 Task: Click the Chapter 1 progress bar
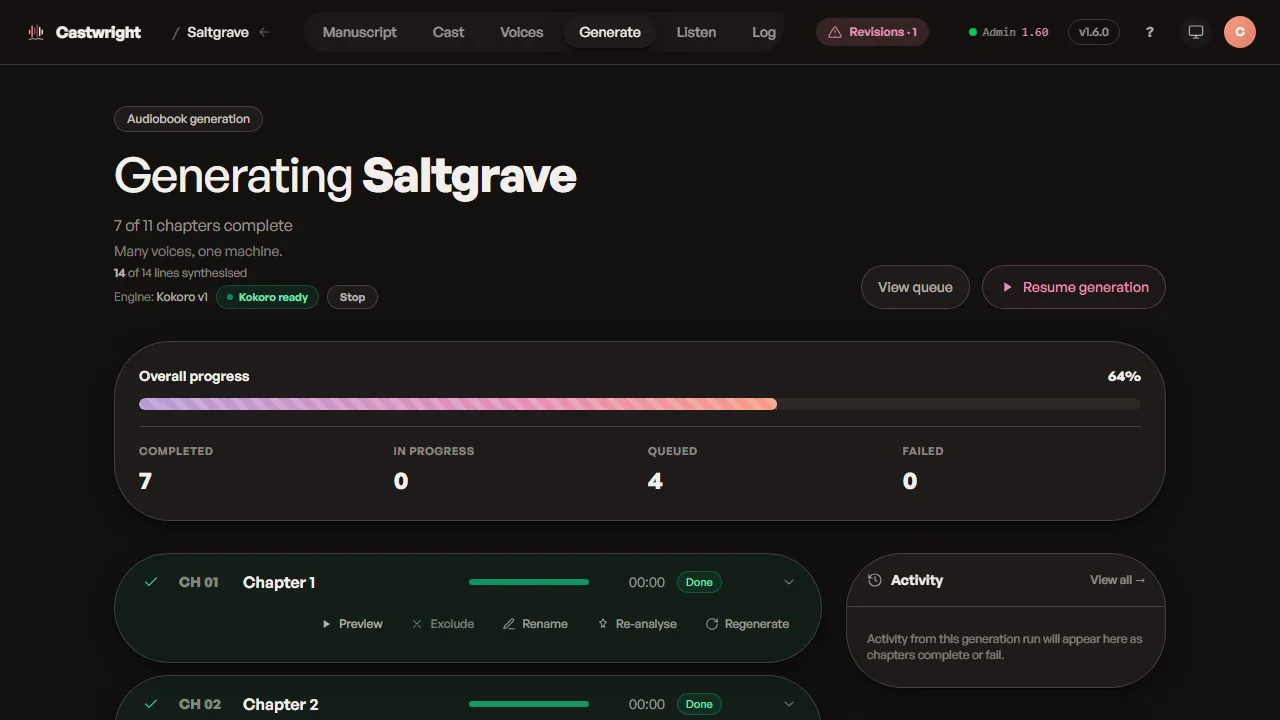coord(529,582)
